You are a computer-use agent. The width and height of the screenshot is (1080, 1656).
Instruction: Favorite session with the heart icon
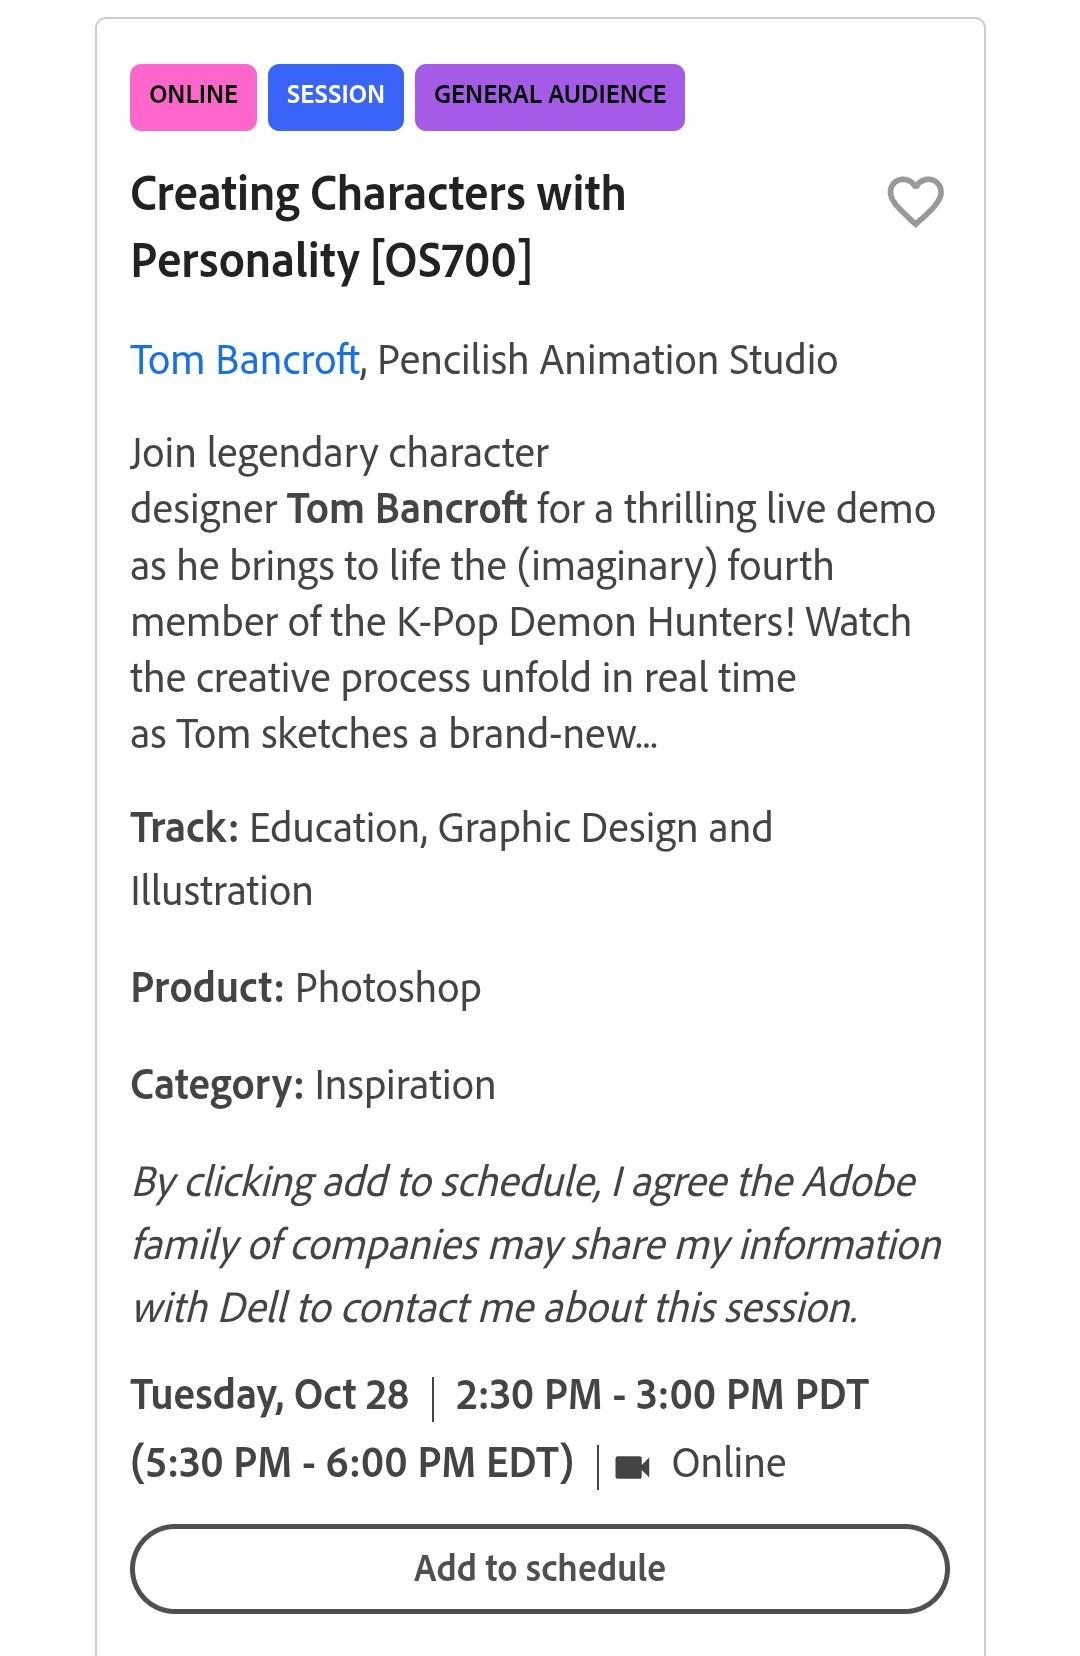915,202
